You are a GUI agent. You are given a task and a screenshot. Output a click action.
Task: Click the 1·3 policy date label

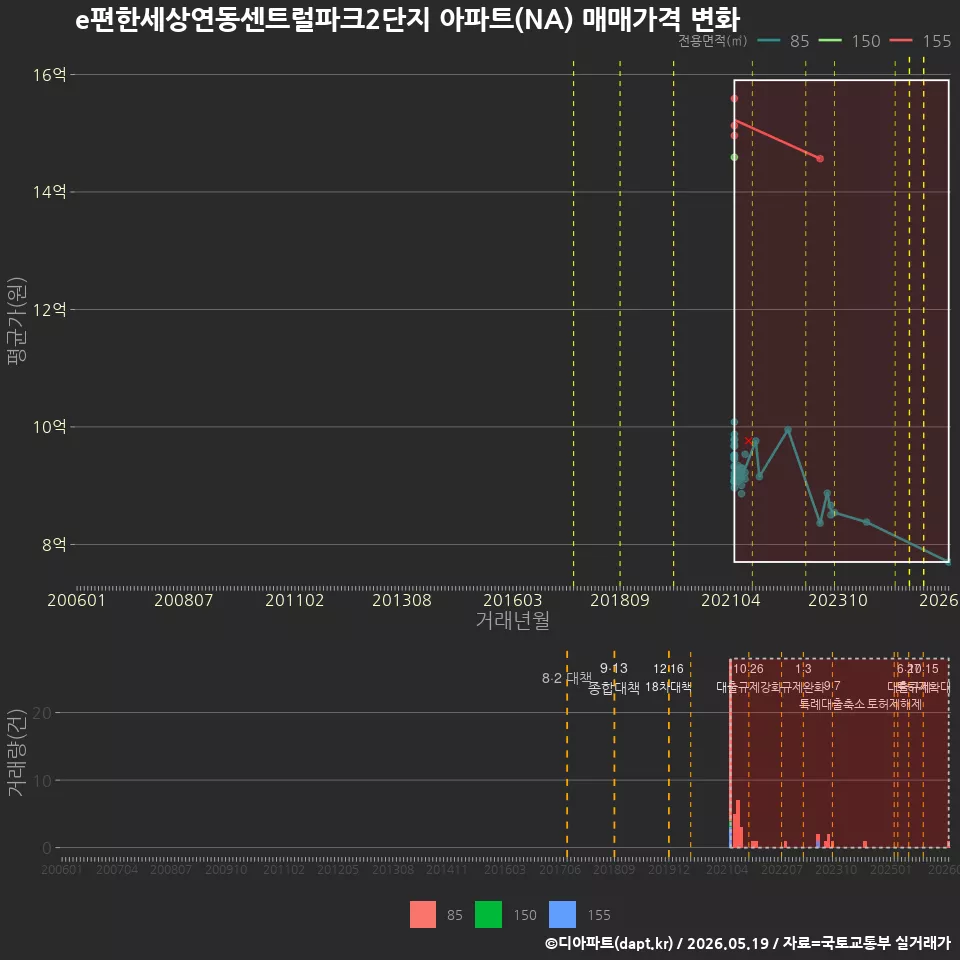point(803,669)
